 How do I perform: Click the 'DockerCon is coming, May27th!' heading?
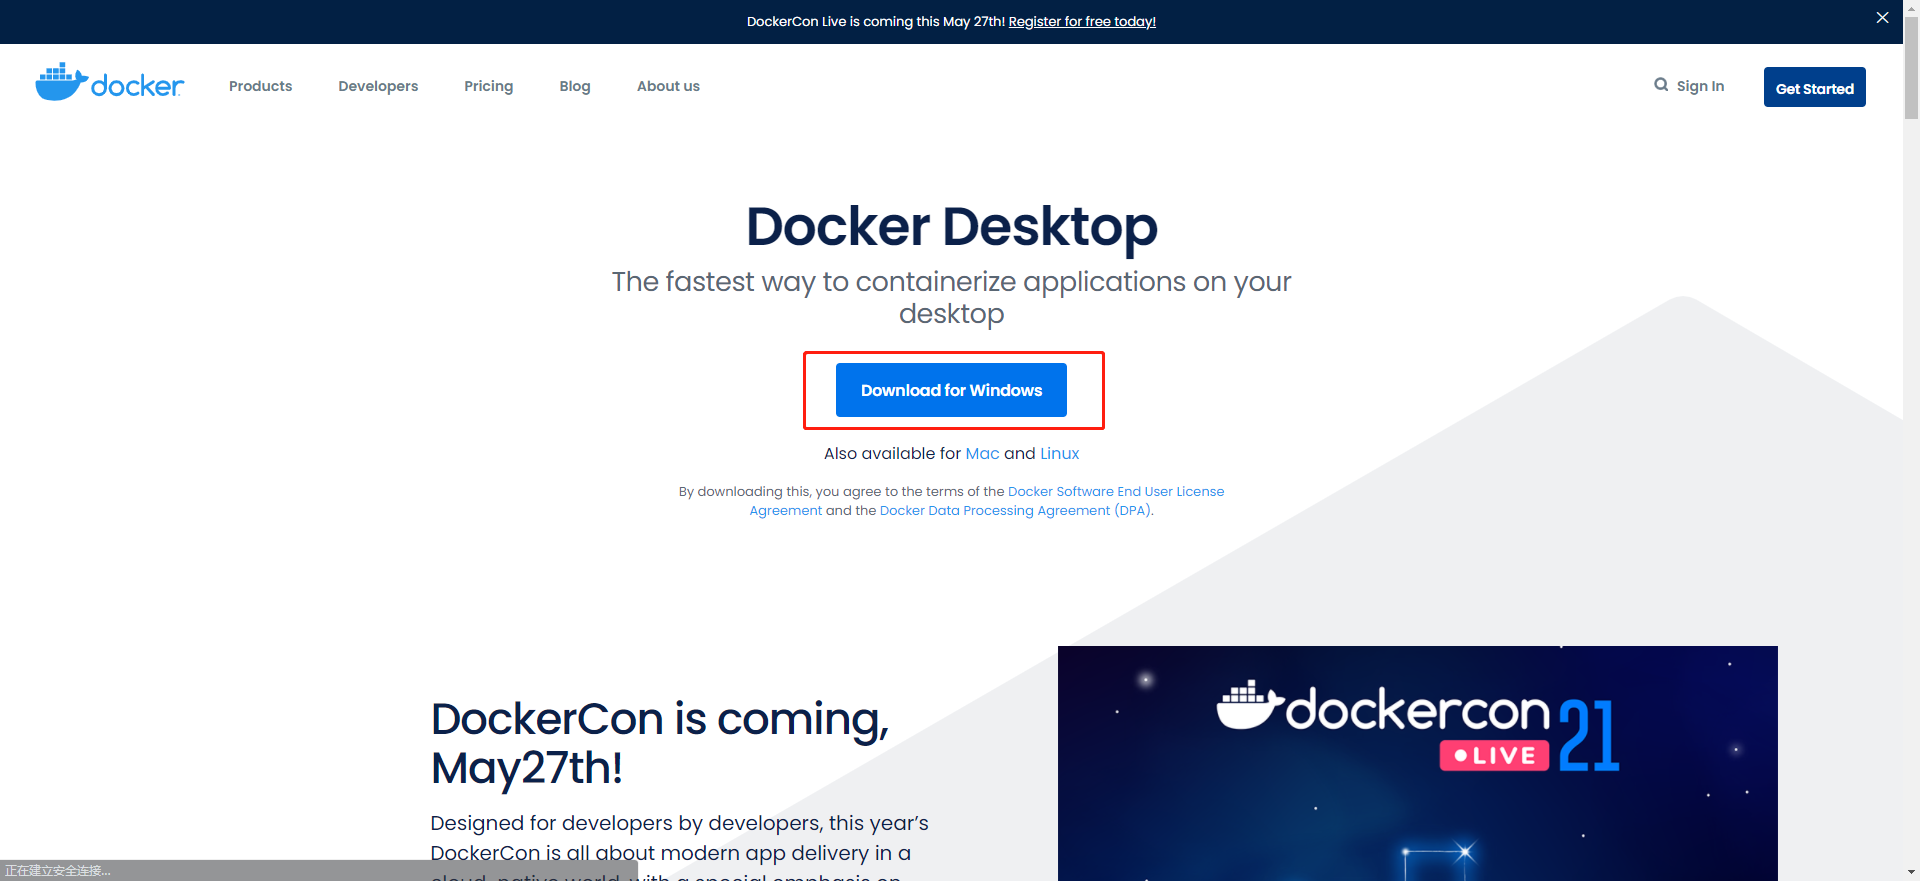(660, 743)
